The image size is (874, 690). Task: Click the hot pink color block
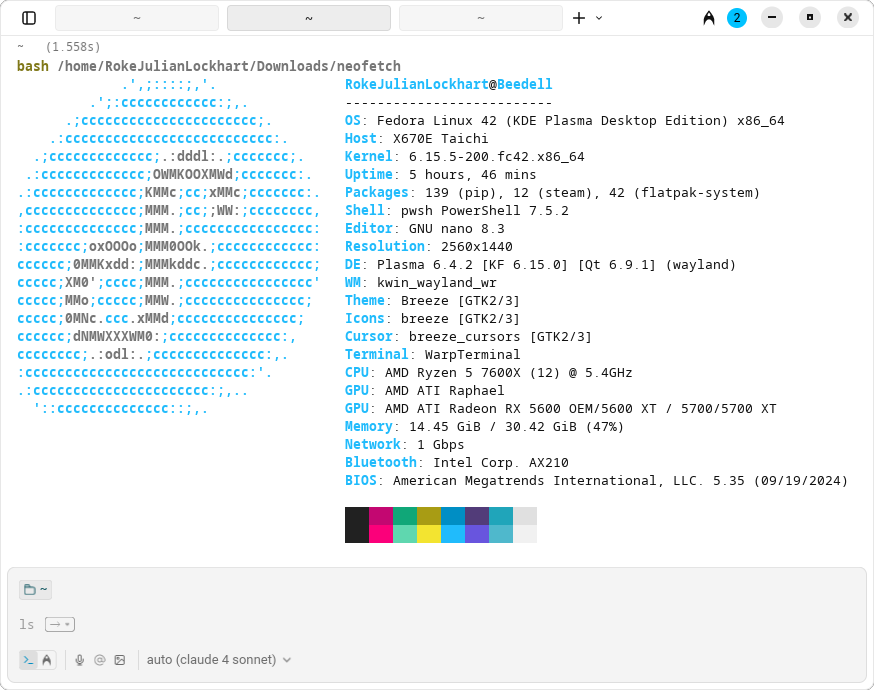pos(381,534)
